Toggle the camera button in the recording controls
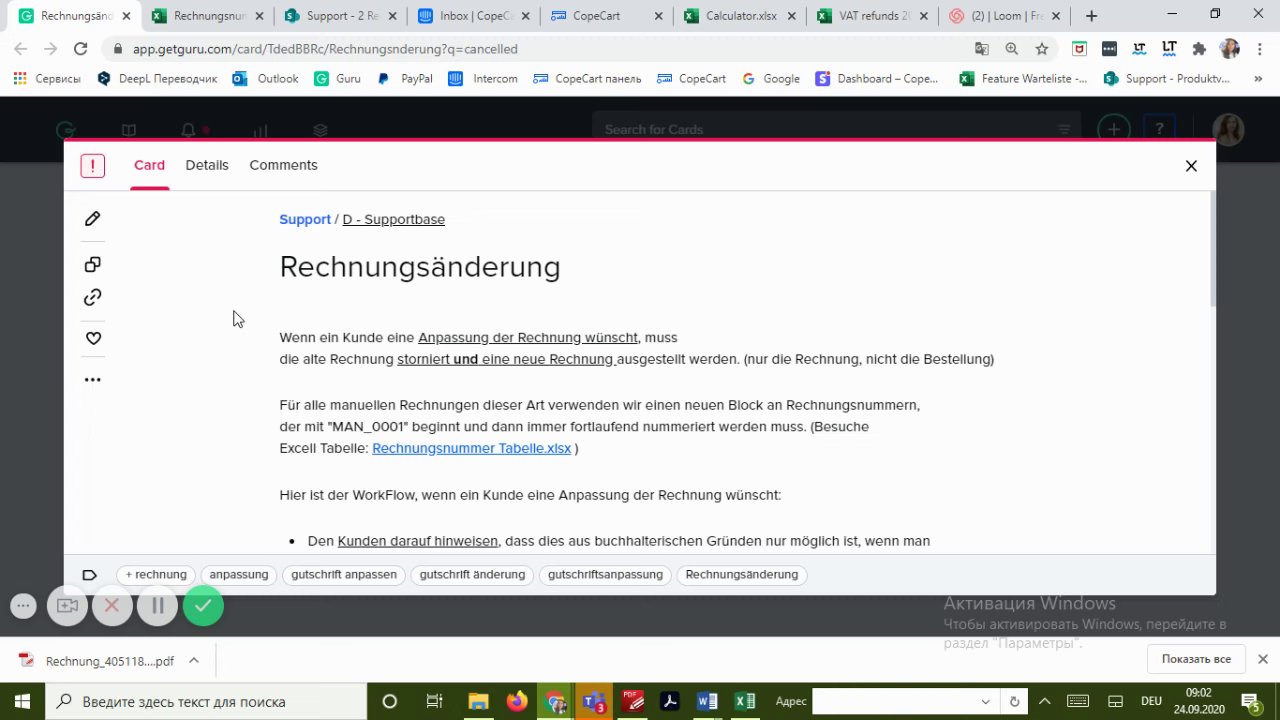The image size is (1280, 720). 67,605
